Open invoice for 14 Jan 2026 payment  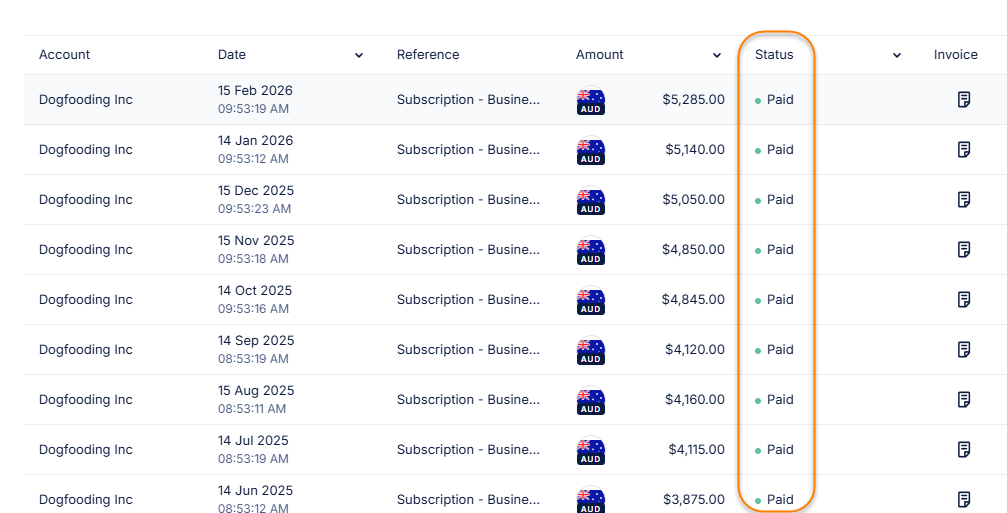[964, 150]
